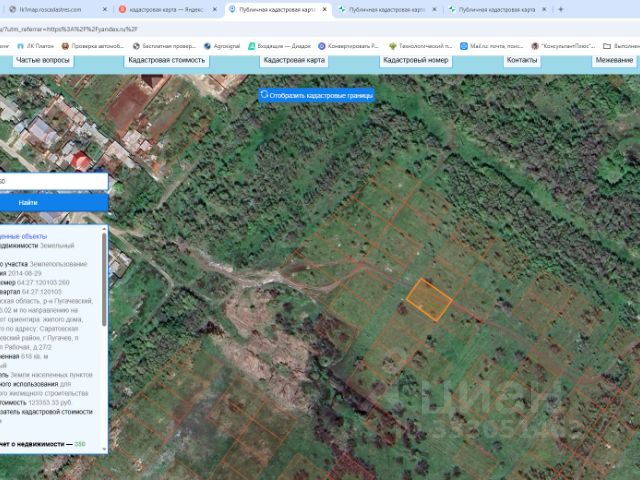Select the 'Земли населенных пунктов' category text
Screen dimensions: 640x480
(x=51, y=375)
